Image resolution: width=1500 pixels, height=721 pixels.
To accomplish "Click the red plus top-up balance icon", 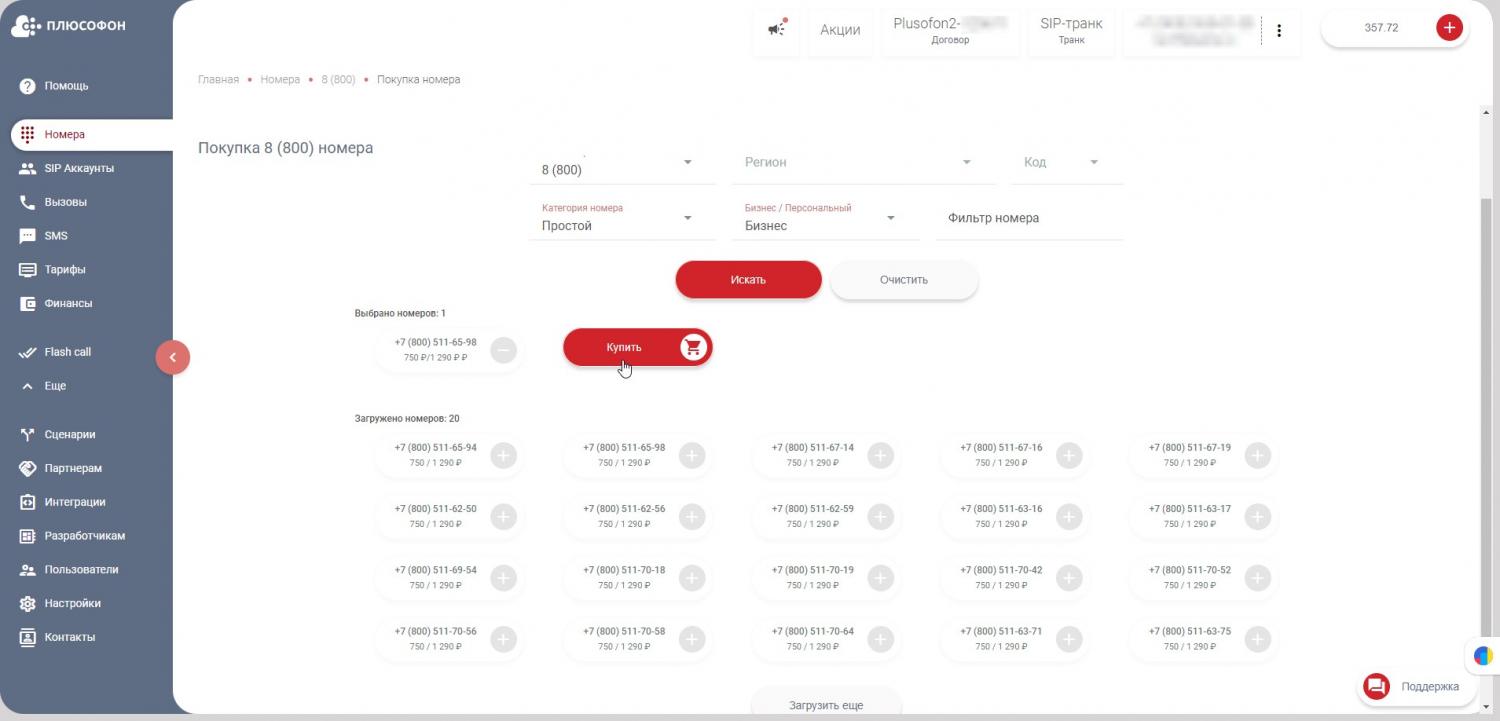I will [1448, 28].
